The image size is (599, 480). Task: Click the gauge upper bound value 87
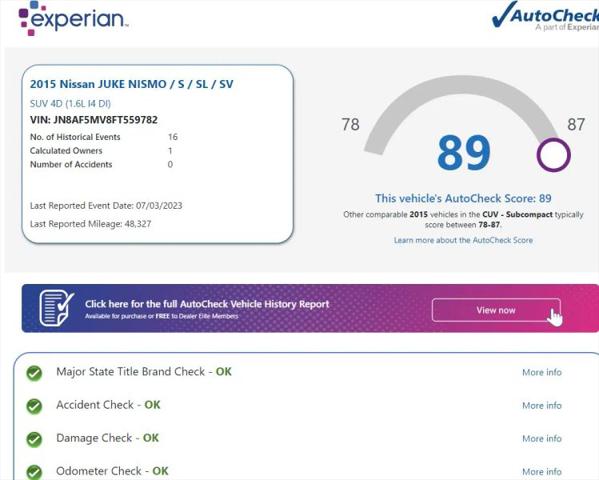coord(576,125)
